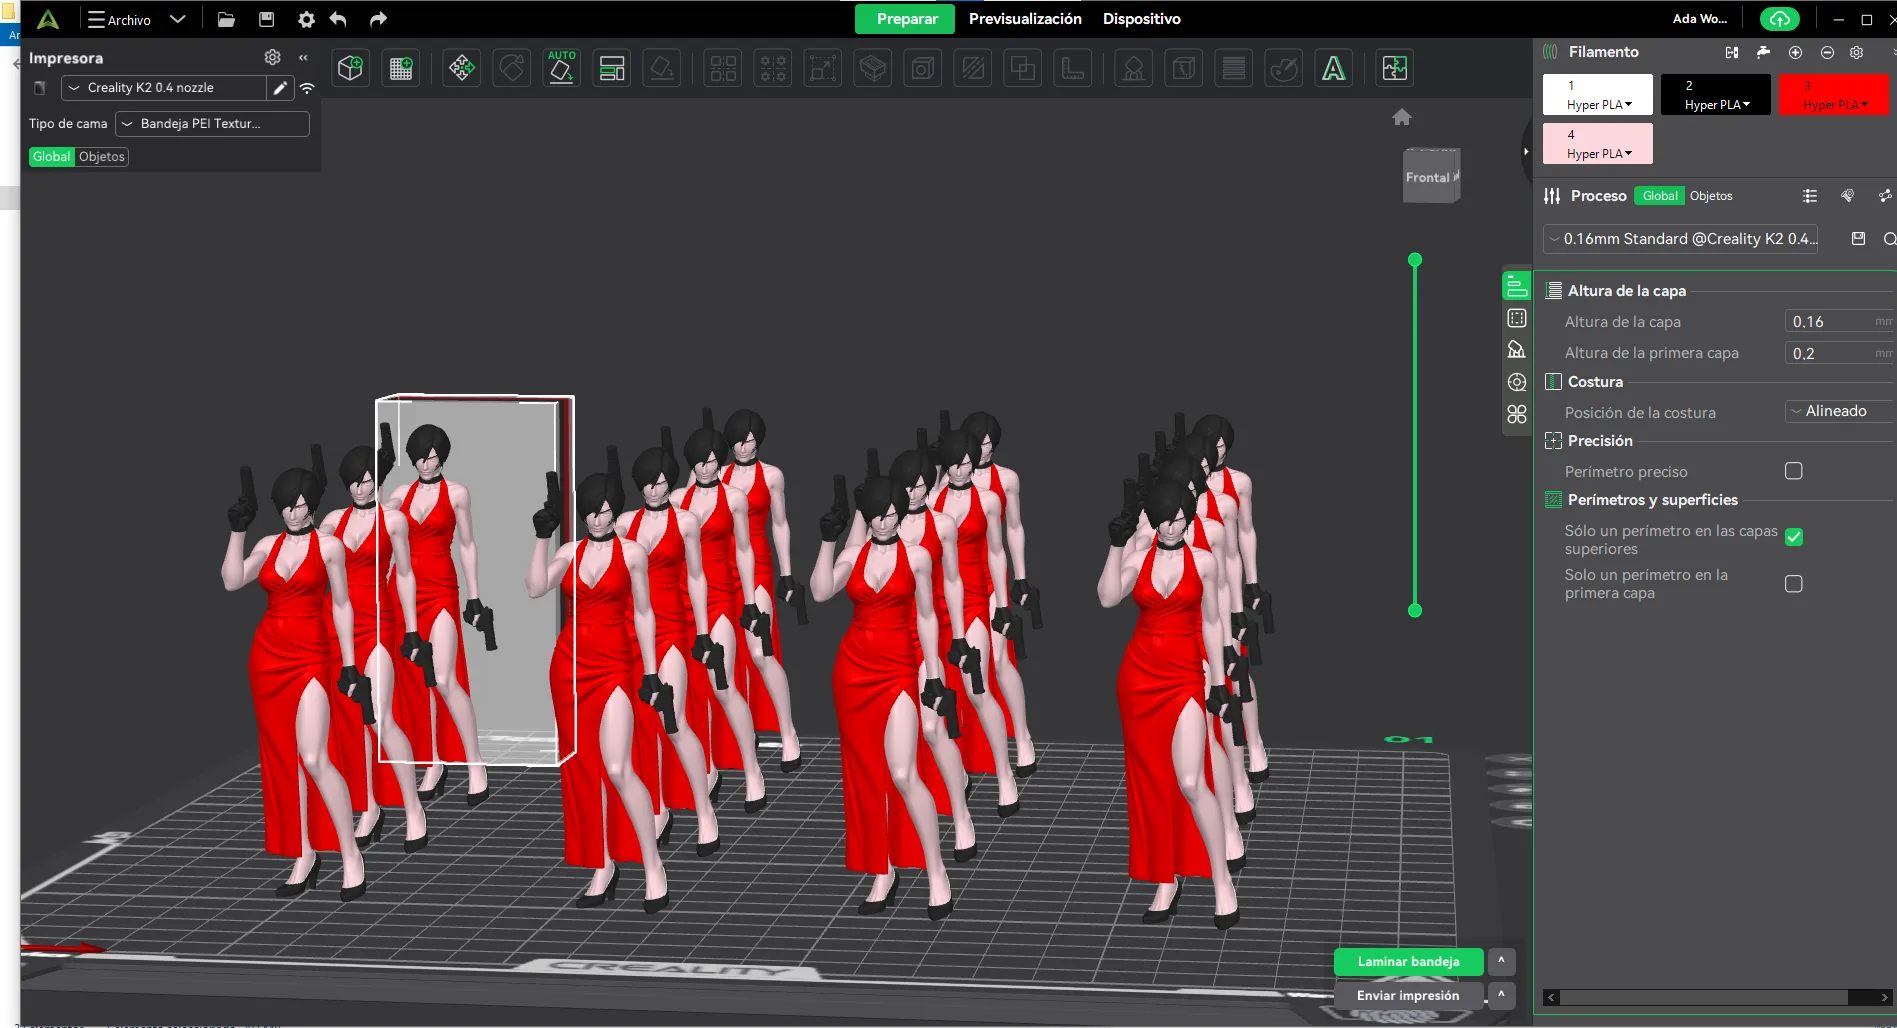The height and width of the screenshot is (1028, 1897).
Task: Click the Enviar impresión button
Action: coord(1408,996)
